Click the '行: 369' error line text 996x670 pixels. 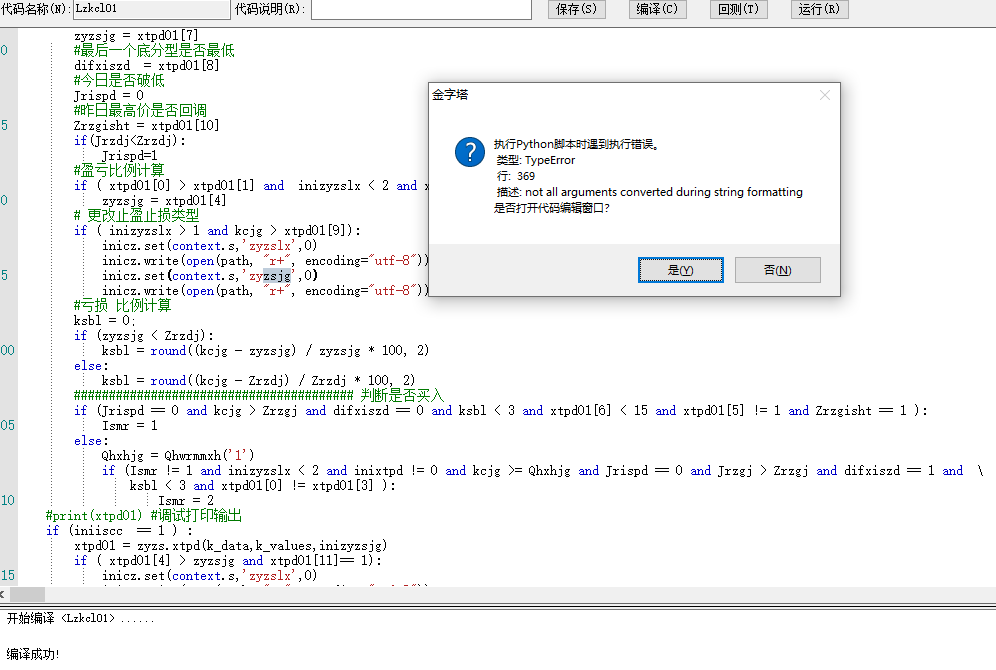[515, 176]
